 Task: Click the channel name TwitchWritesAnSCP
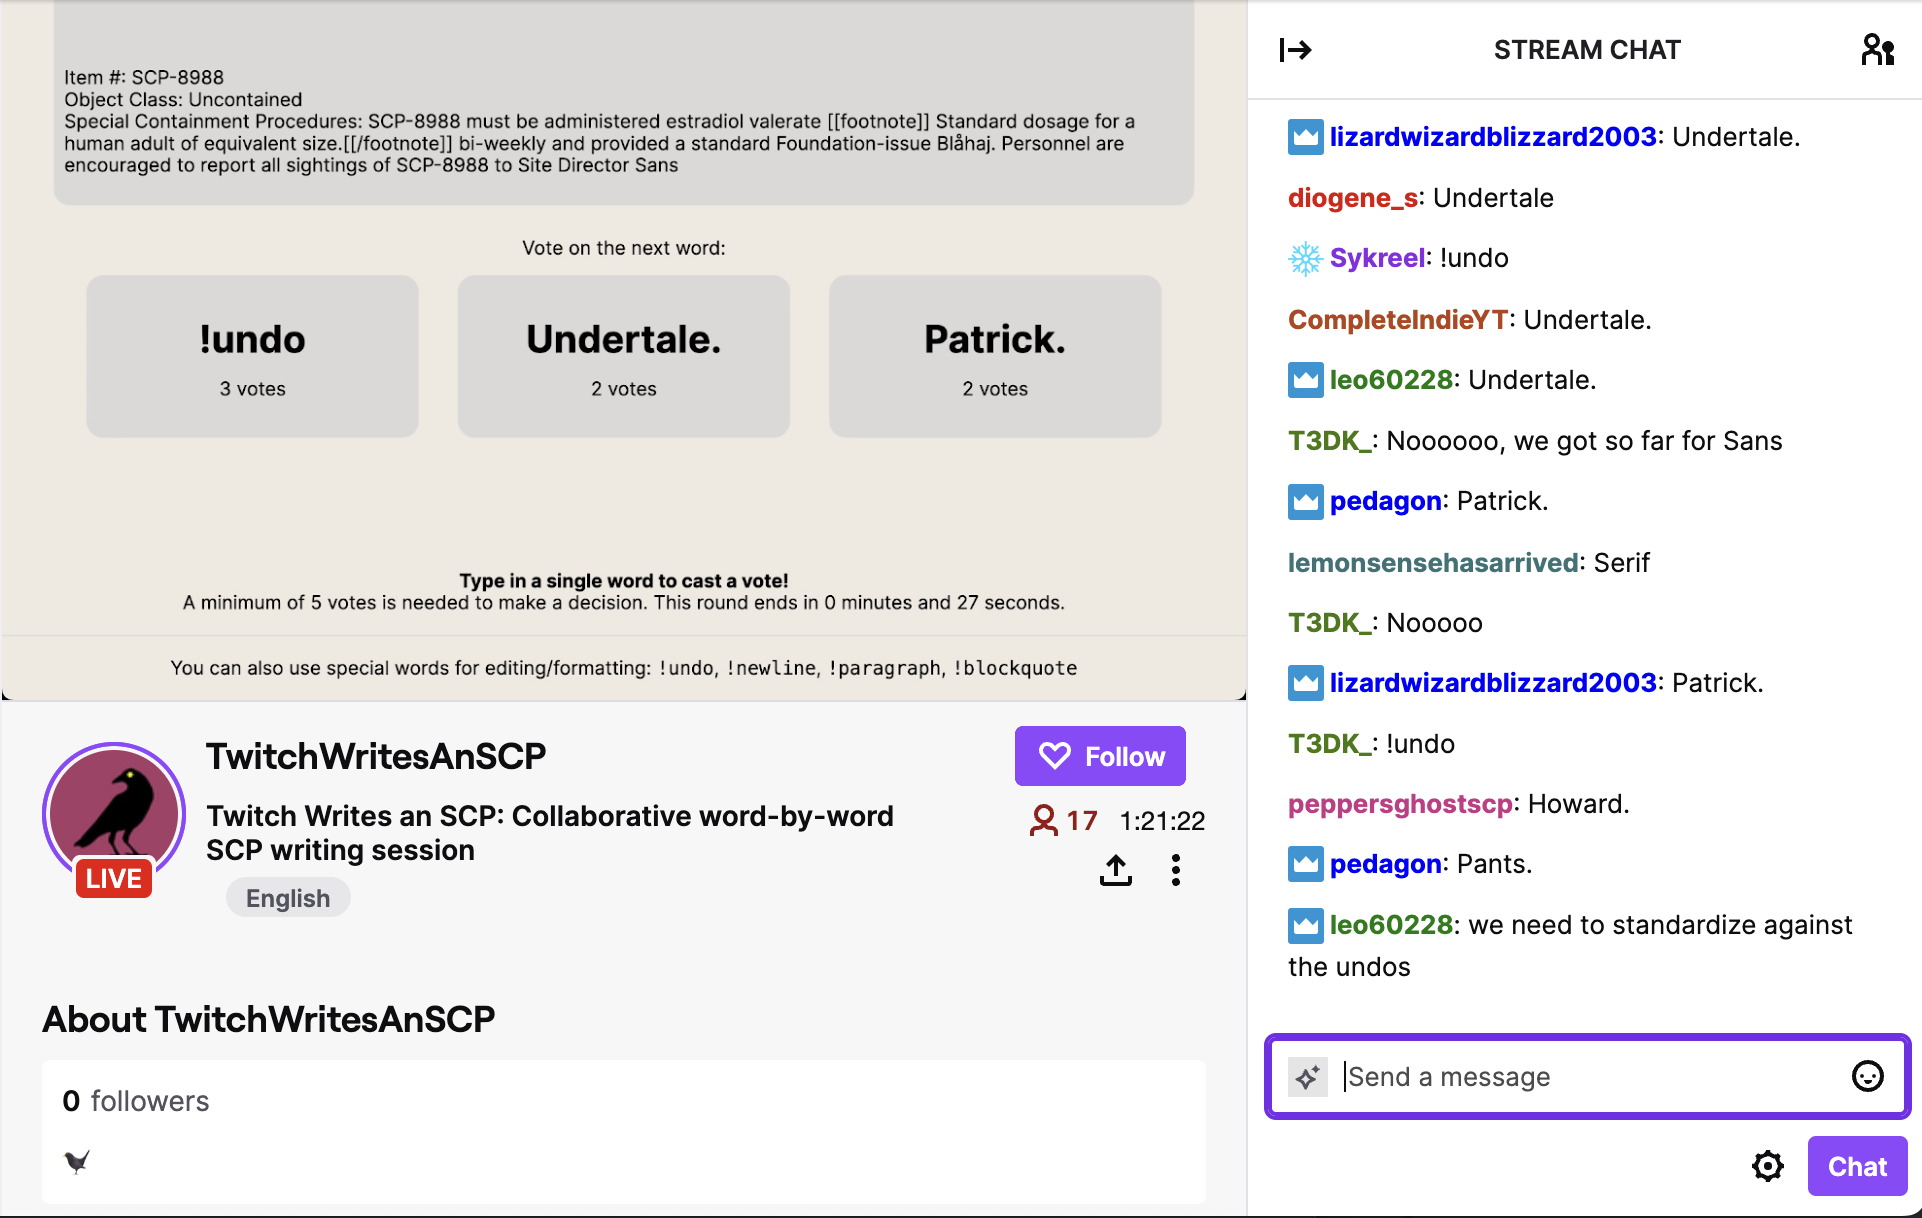click(375, 756)
